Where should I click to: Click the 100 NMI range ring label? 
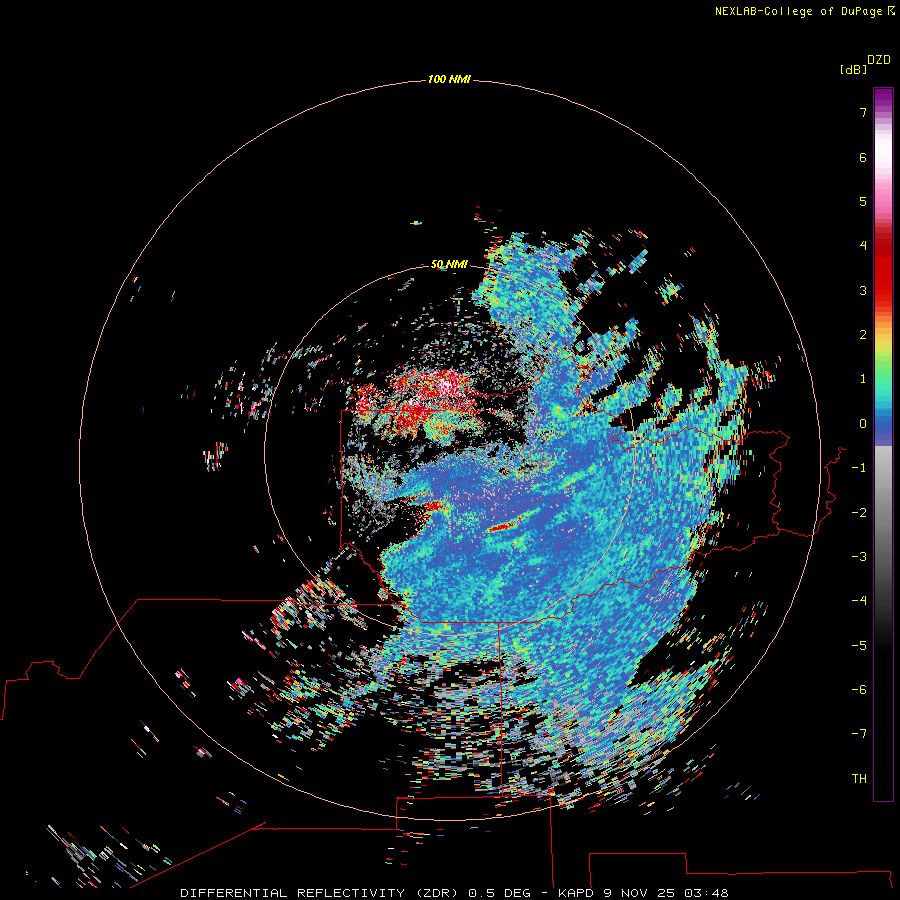[449, 79]
